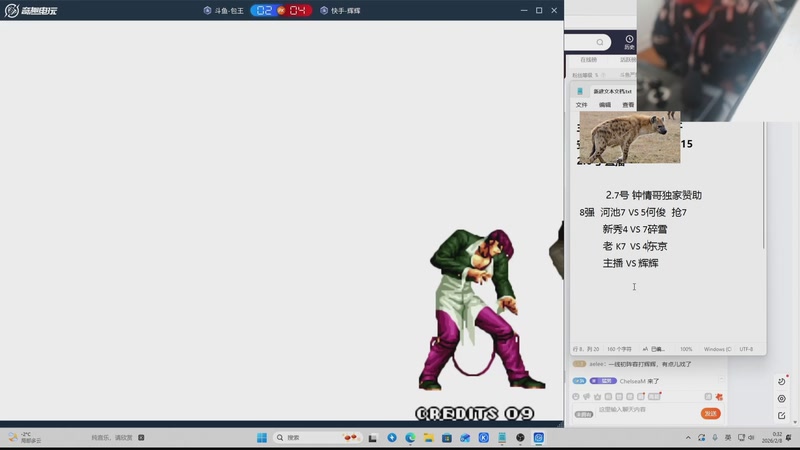Click the orange 发送 send button
This screenshot has height=450, width=800.
coord(711,413)
